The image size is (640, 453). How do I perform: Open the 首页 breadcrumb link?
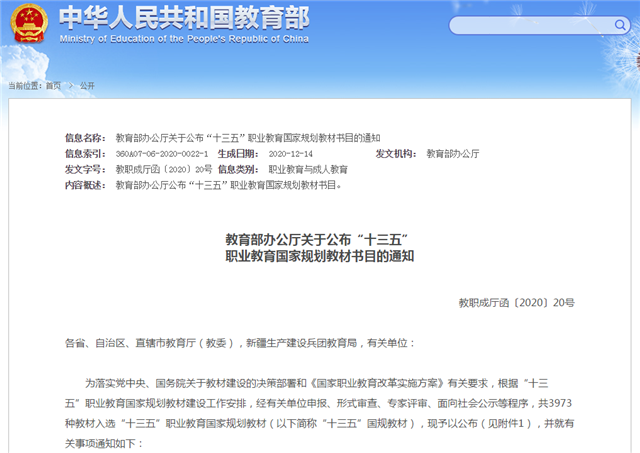(x=52, y=87)
